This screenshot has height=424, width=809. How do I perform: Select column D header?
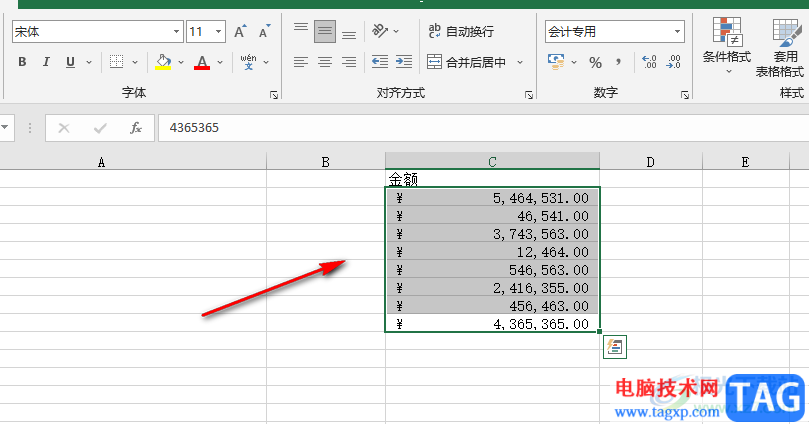point(651,162)
